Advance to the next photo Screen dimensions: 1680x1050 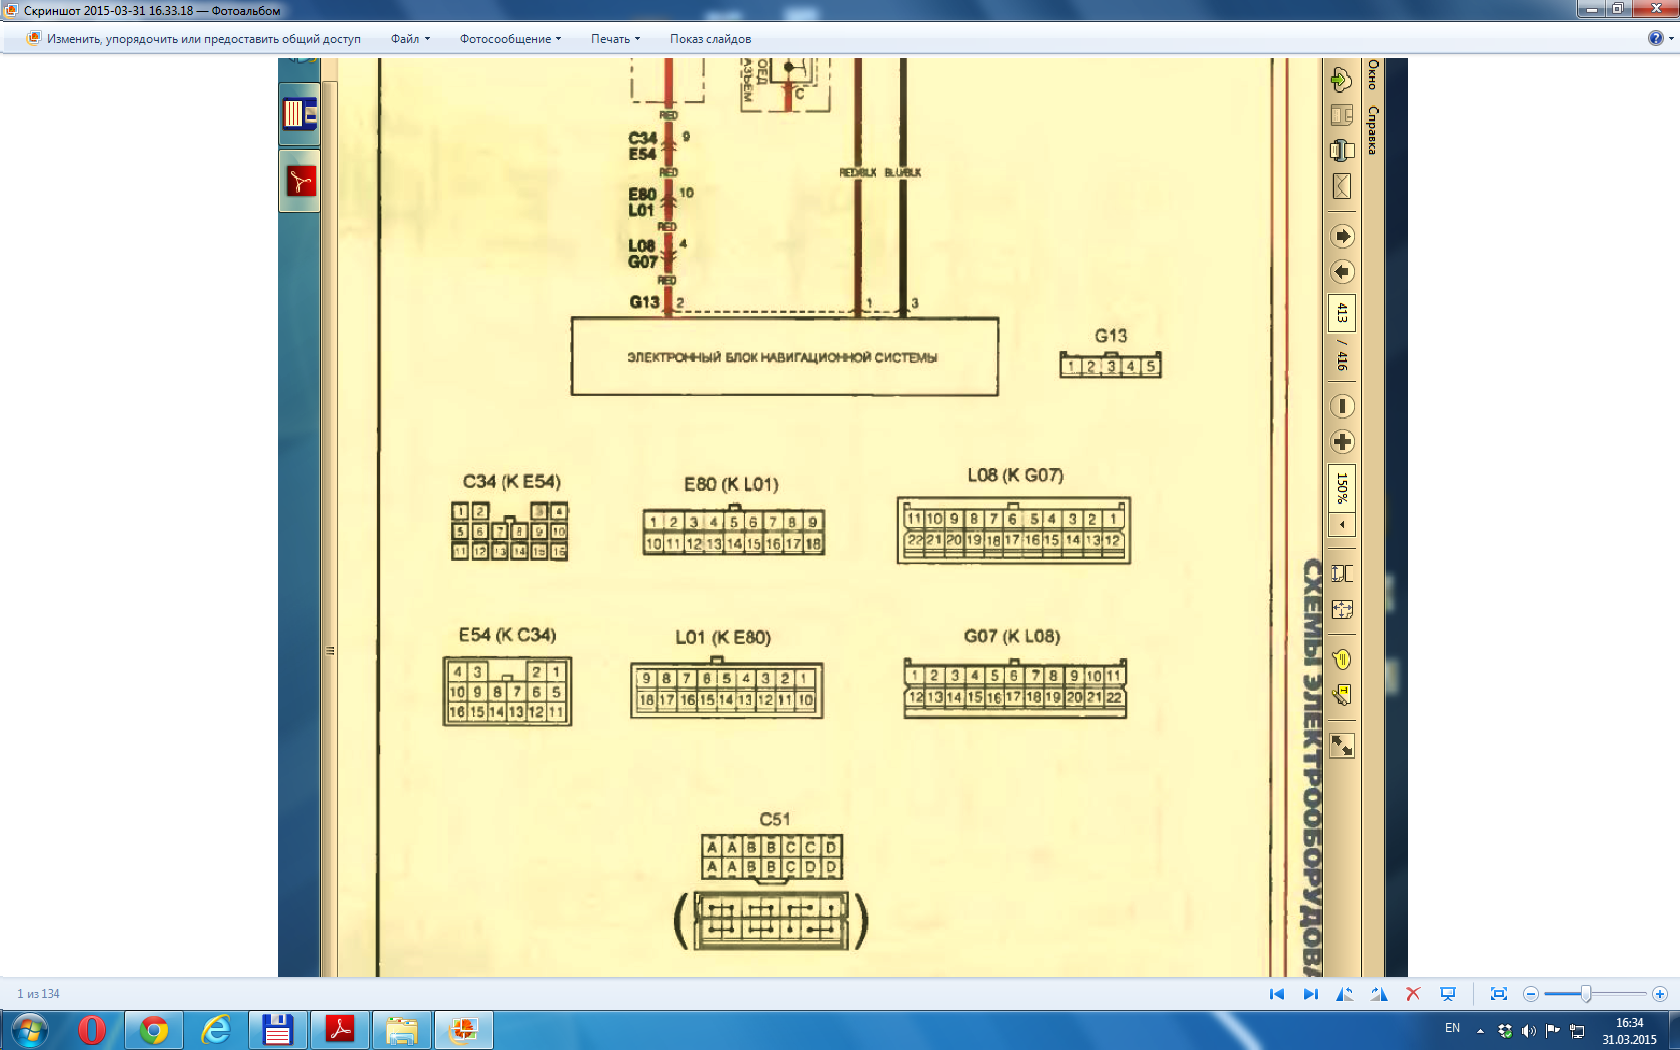[1310, 994]
